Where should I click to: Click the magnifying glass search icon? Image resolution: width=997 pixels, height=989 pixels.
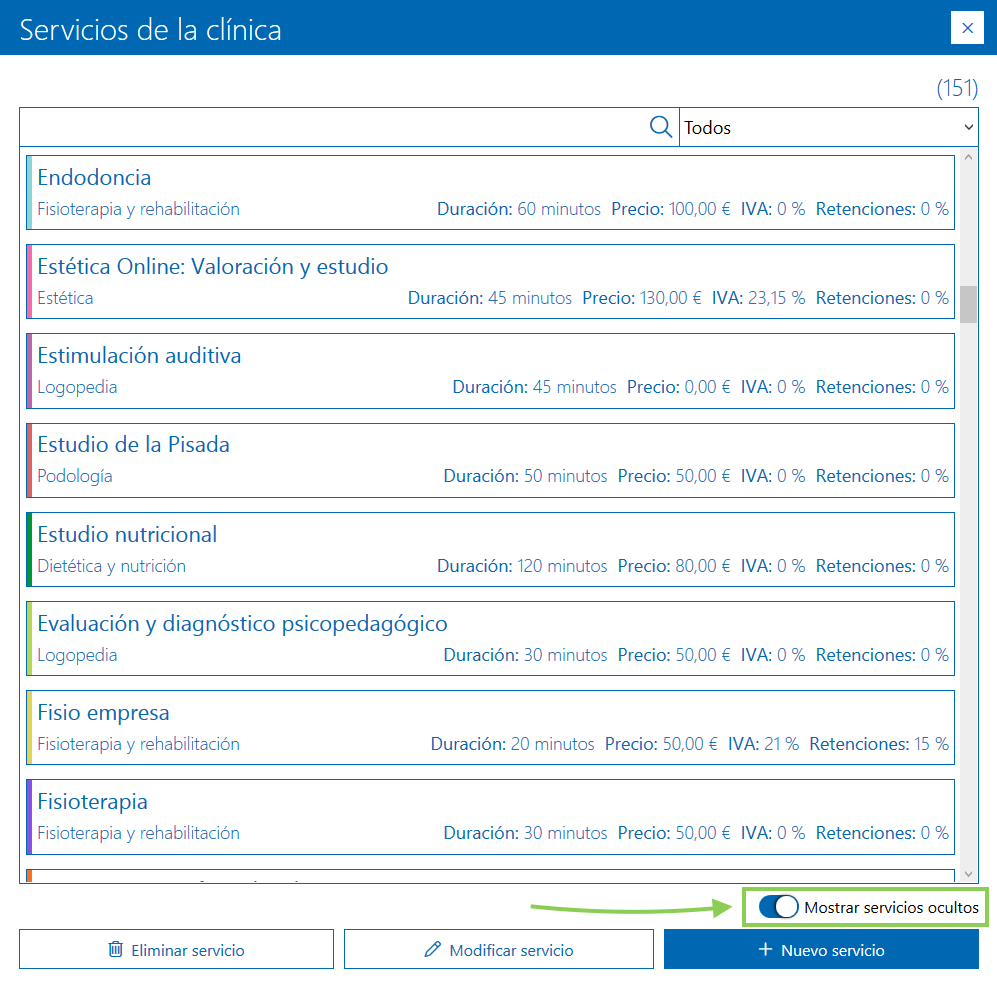tap(661, 127)
